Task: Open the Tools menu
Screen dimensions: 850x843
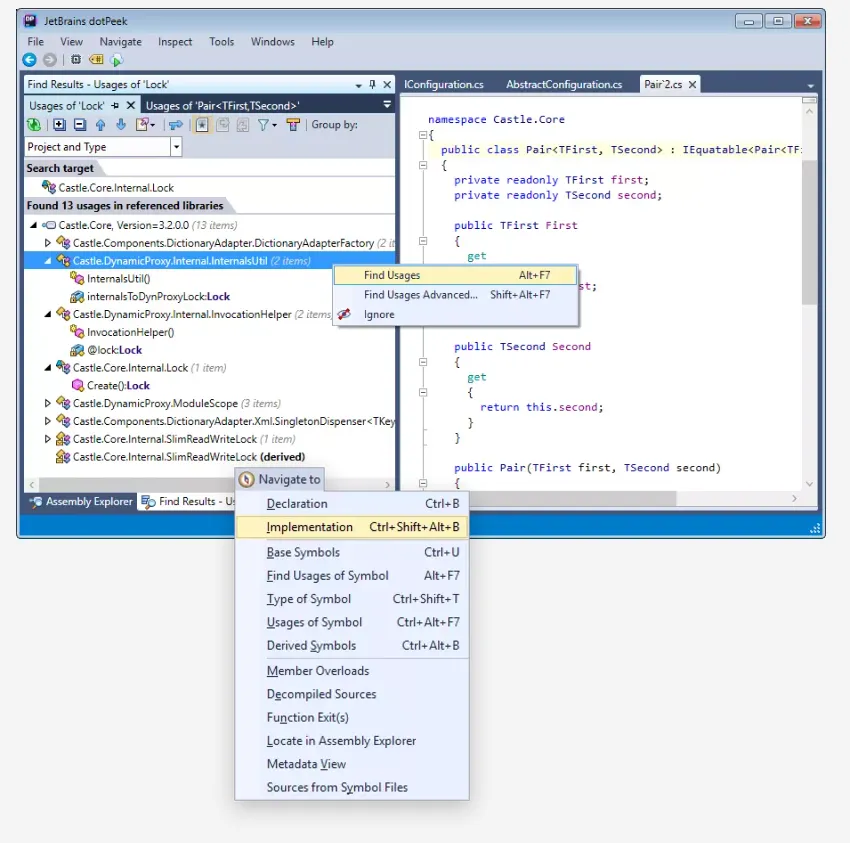Action: click(222, 42)
